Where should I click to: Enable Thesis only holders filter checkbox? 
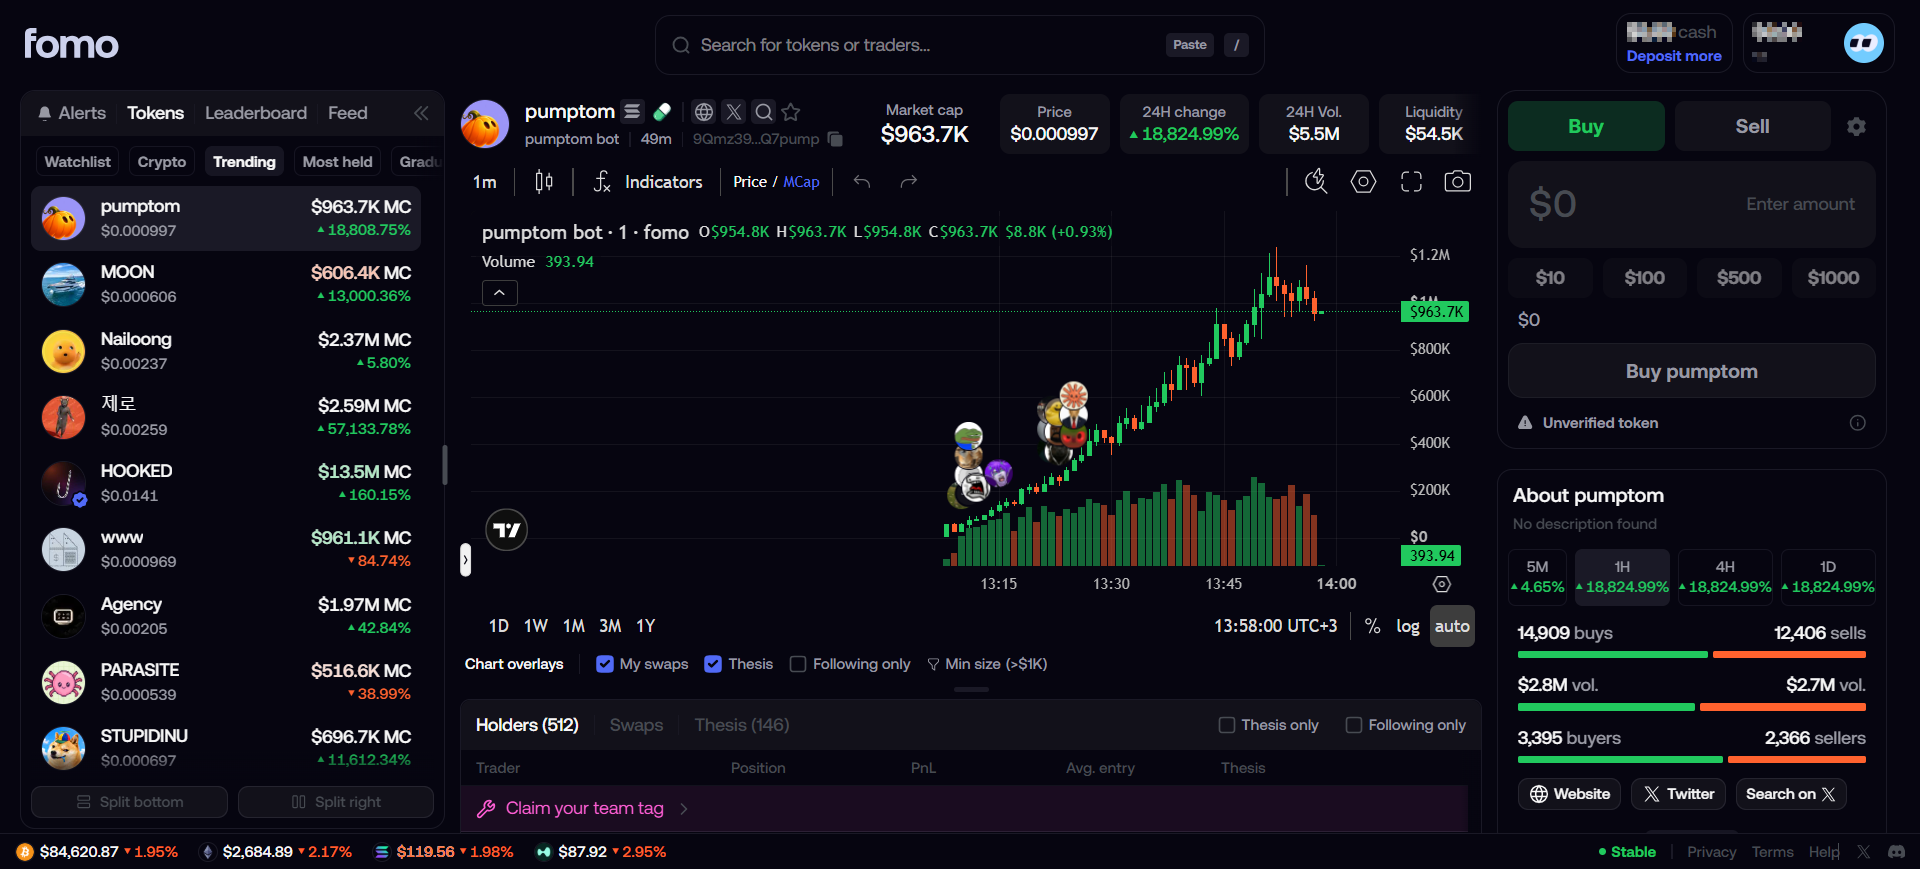(1227, 725)
